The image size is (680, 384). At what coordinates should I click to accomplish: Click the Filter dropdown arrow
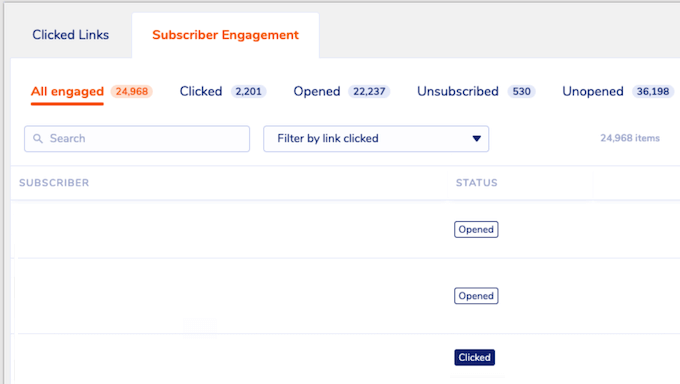point(477,139)
